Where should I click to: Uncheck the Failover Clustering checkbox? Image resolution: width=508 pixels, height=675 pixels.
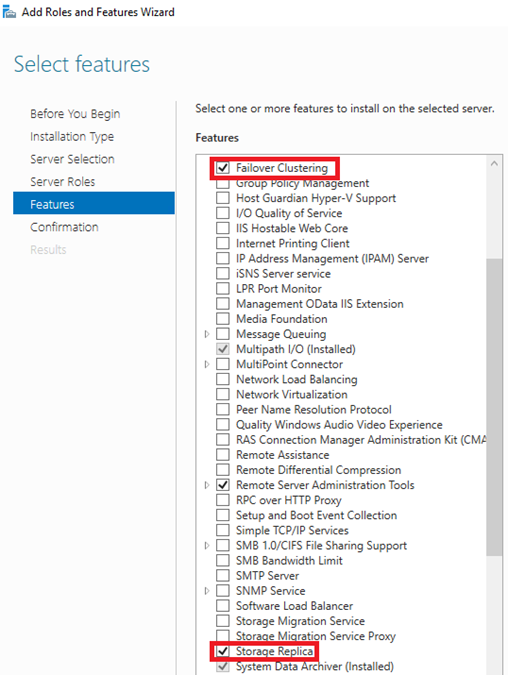click(223, 167)
